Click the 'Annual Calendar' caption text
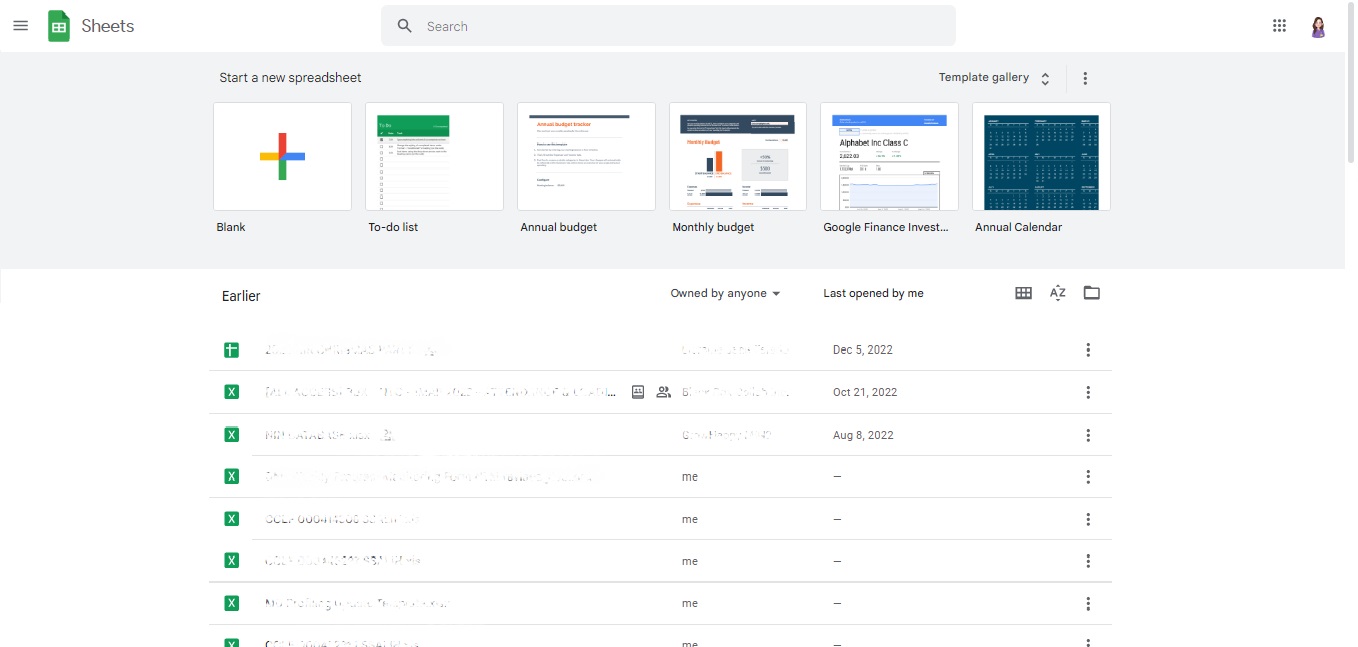The width and height of the screenshot is (1358, 647). (1018, 228)
